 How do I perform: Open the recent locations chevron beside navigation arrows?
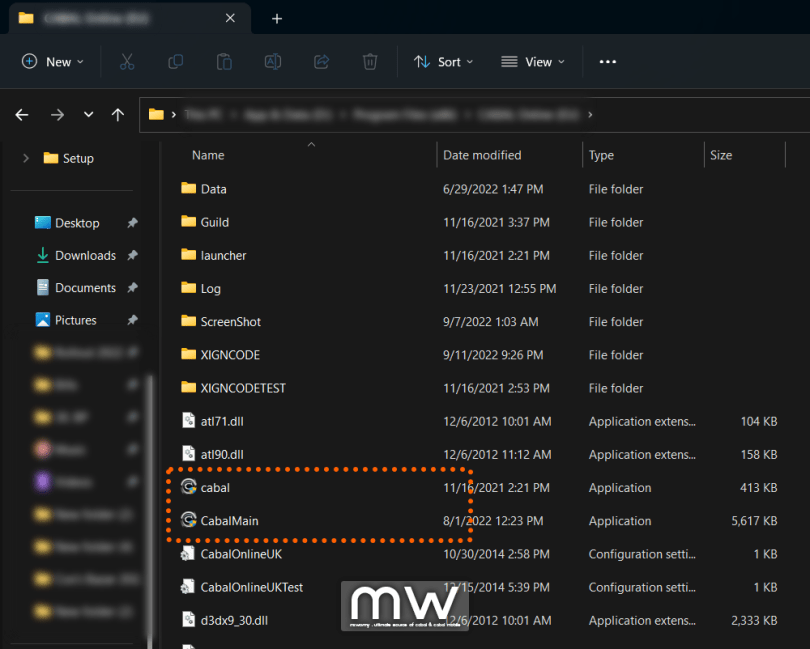point(88,115)
